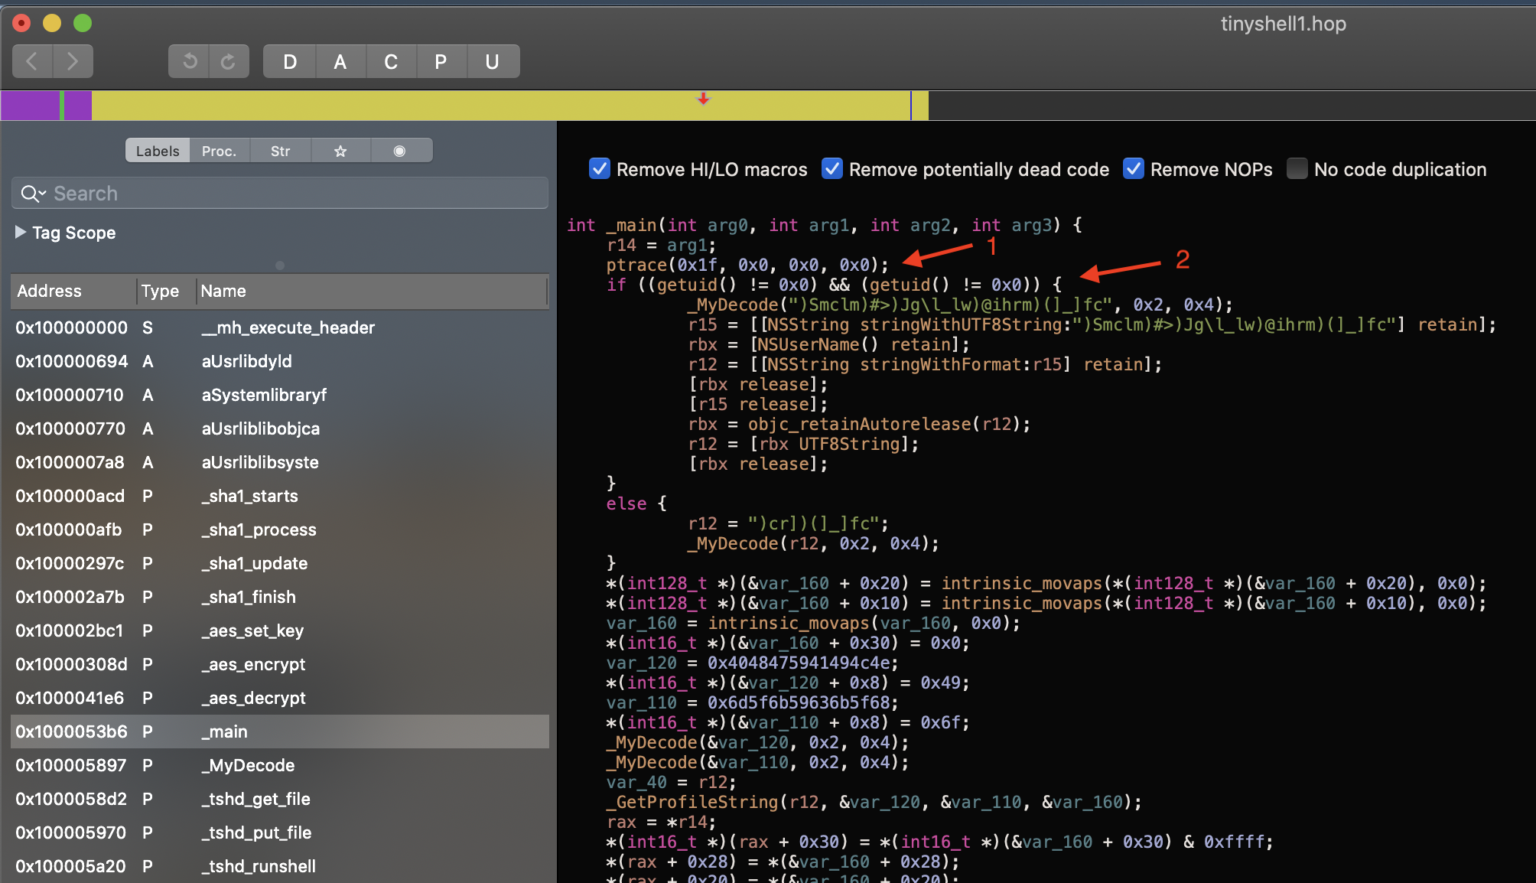
Task: Select the _tshd_put_file procedure
Action: click(x=280, y=833)
